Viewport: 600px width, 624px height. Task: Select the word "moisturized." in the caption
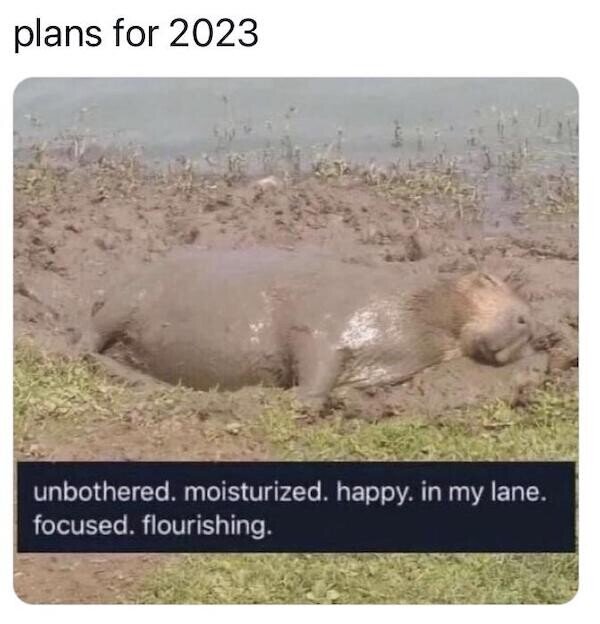click(257, 493)
